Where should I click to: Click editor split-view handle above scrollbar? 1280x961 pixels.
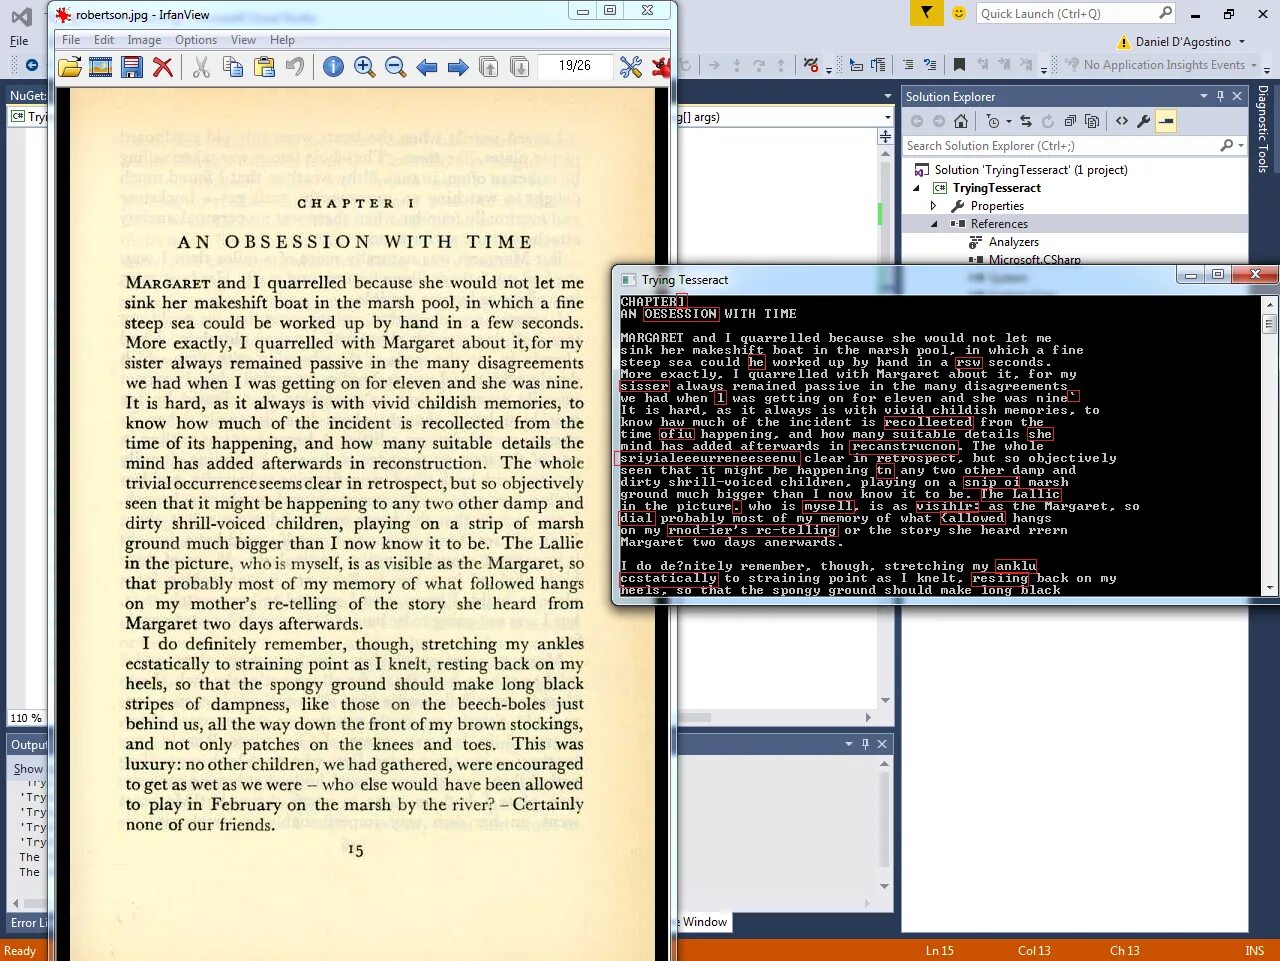click(x=885, y=136)
